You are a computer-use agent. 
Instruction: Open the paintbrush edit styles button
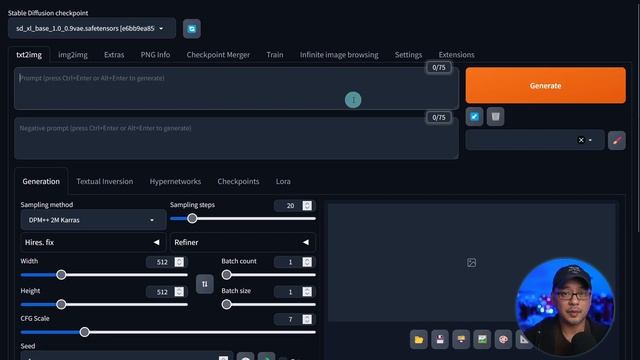coord(617,140)
